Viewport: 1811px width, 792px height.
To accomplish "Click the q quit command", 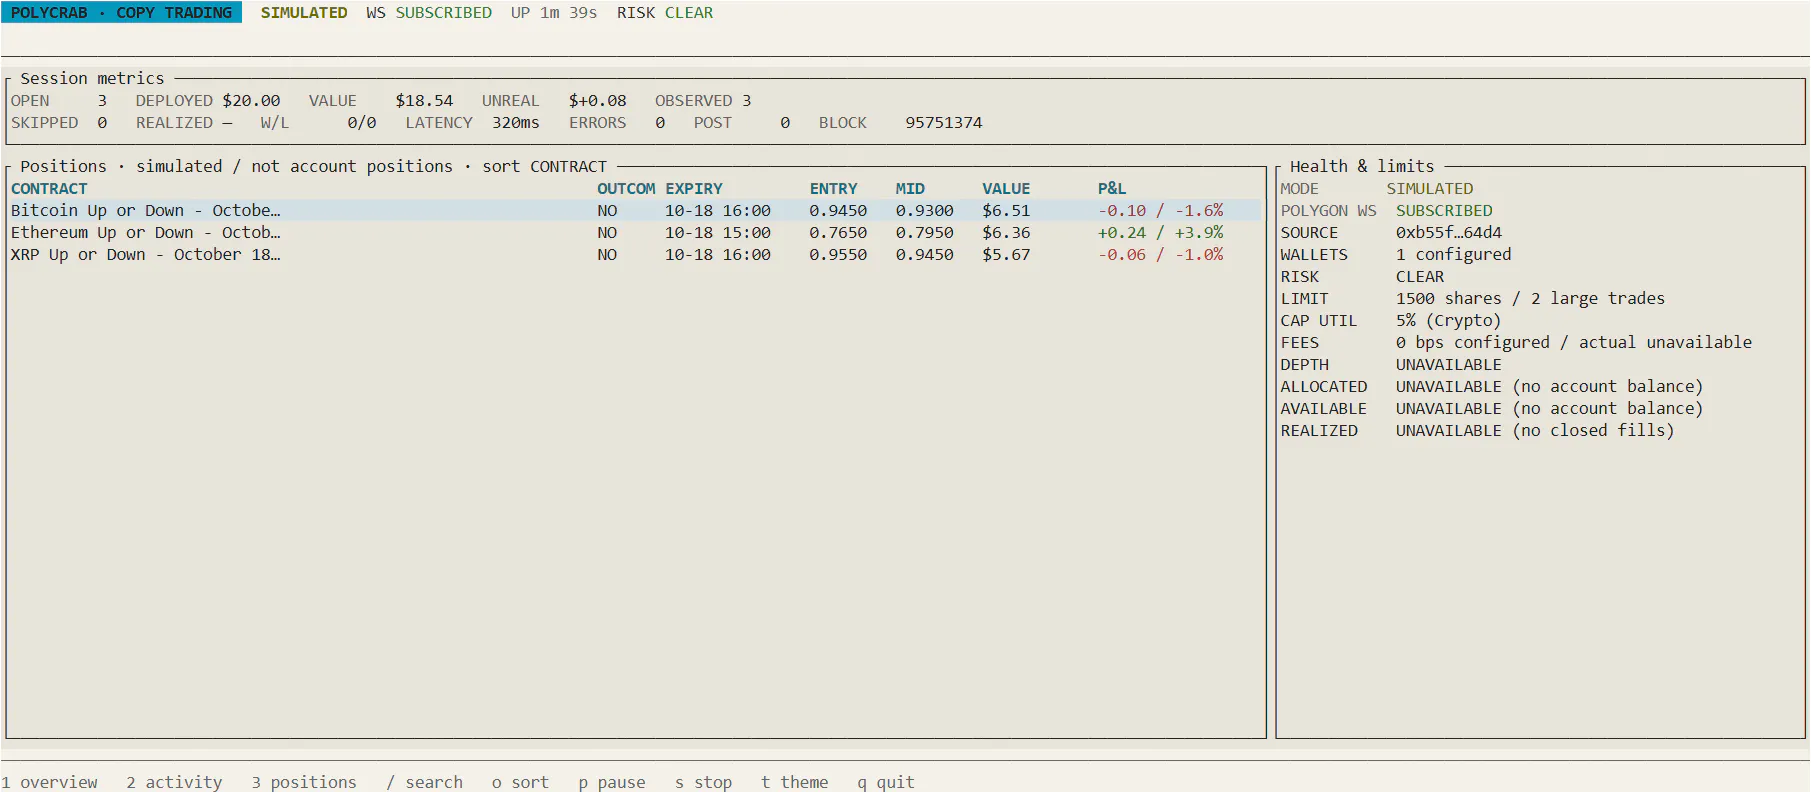I will click(x=886, y=782).
